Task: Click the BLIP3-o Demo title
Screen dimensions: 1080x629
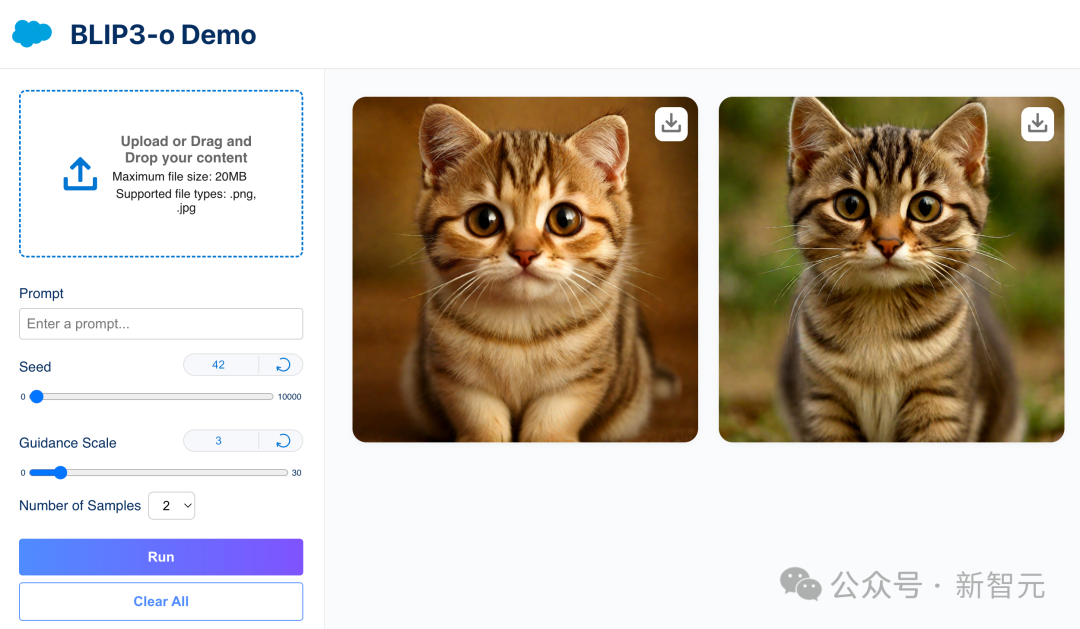Action: tap(163, 34)
